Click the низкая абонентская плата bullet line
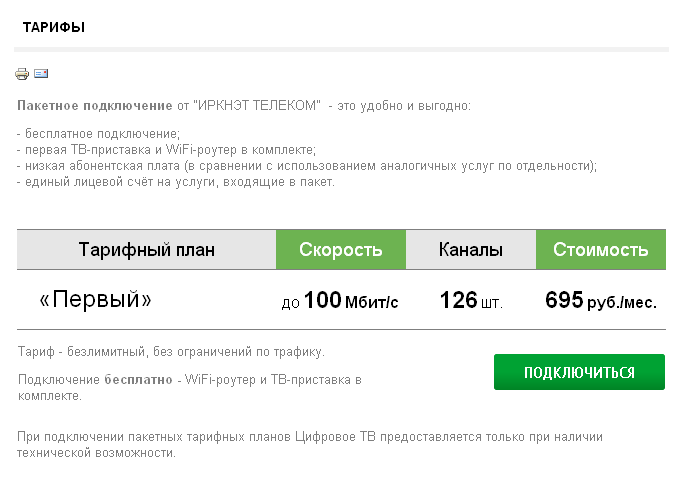 pyautogui.click(x=307, y=166)
